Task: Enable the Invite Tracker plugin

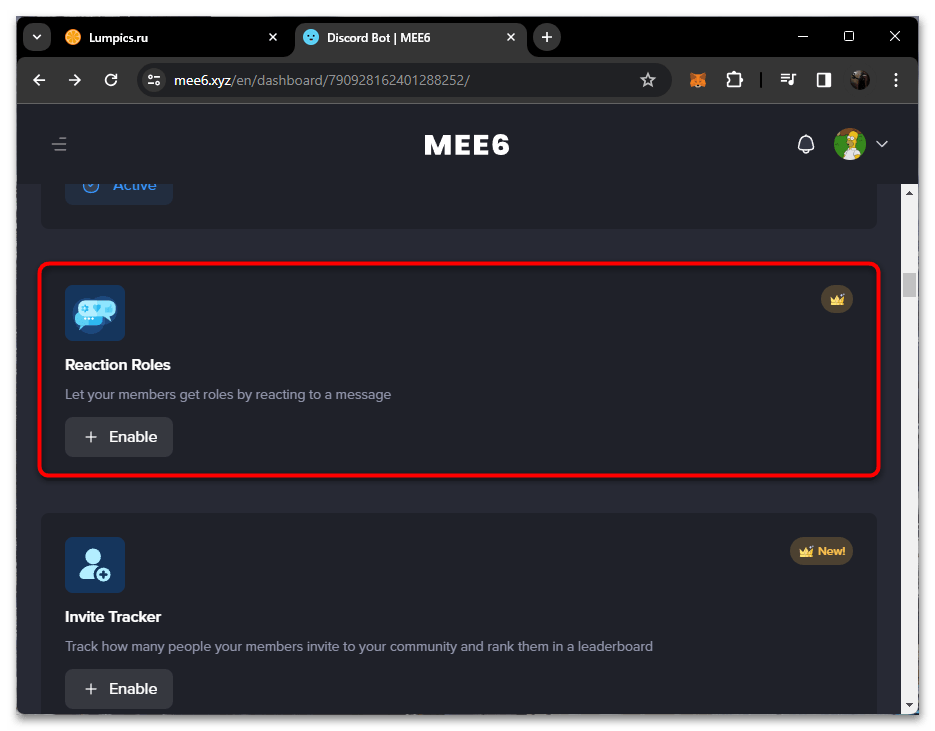Action: pyautogui.click(x=119, y=689)
